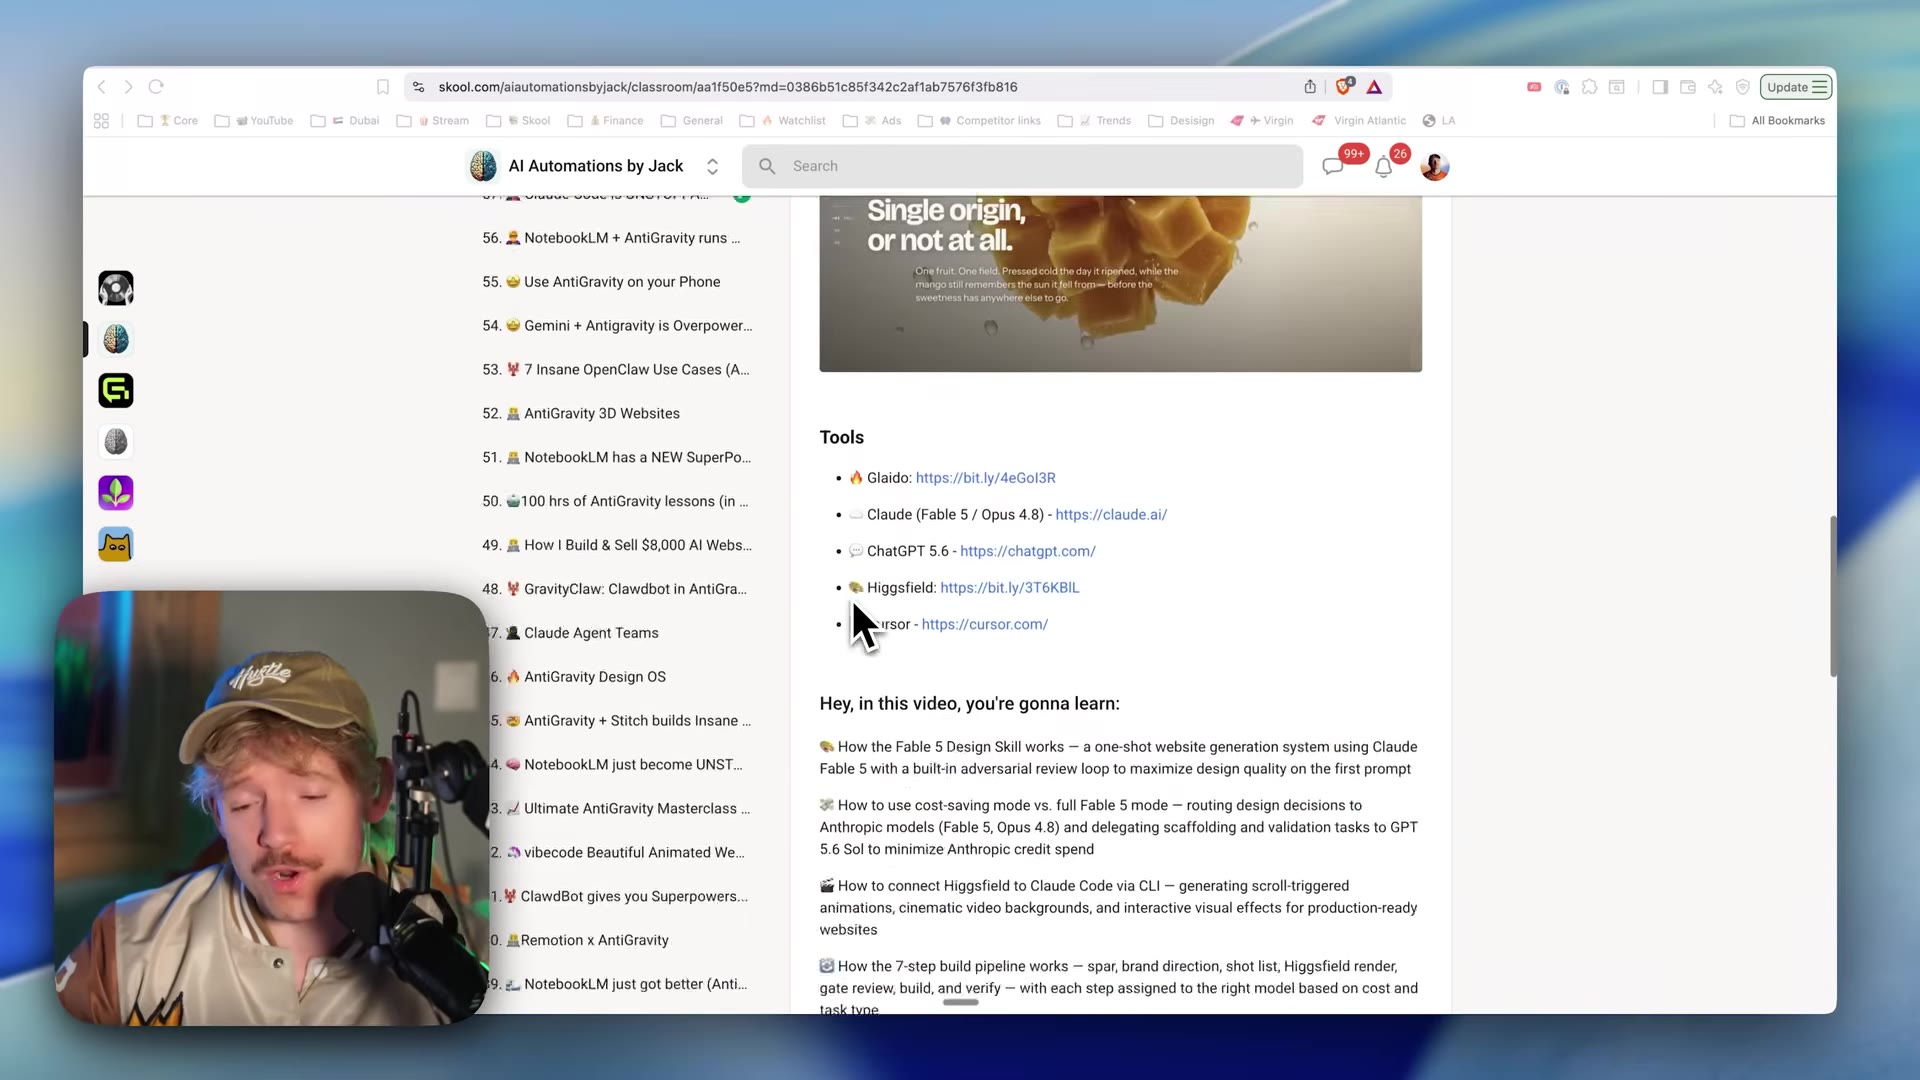Bookmark this page using the bookmark icon
1920x1080 pixels.
coord(383,87)
